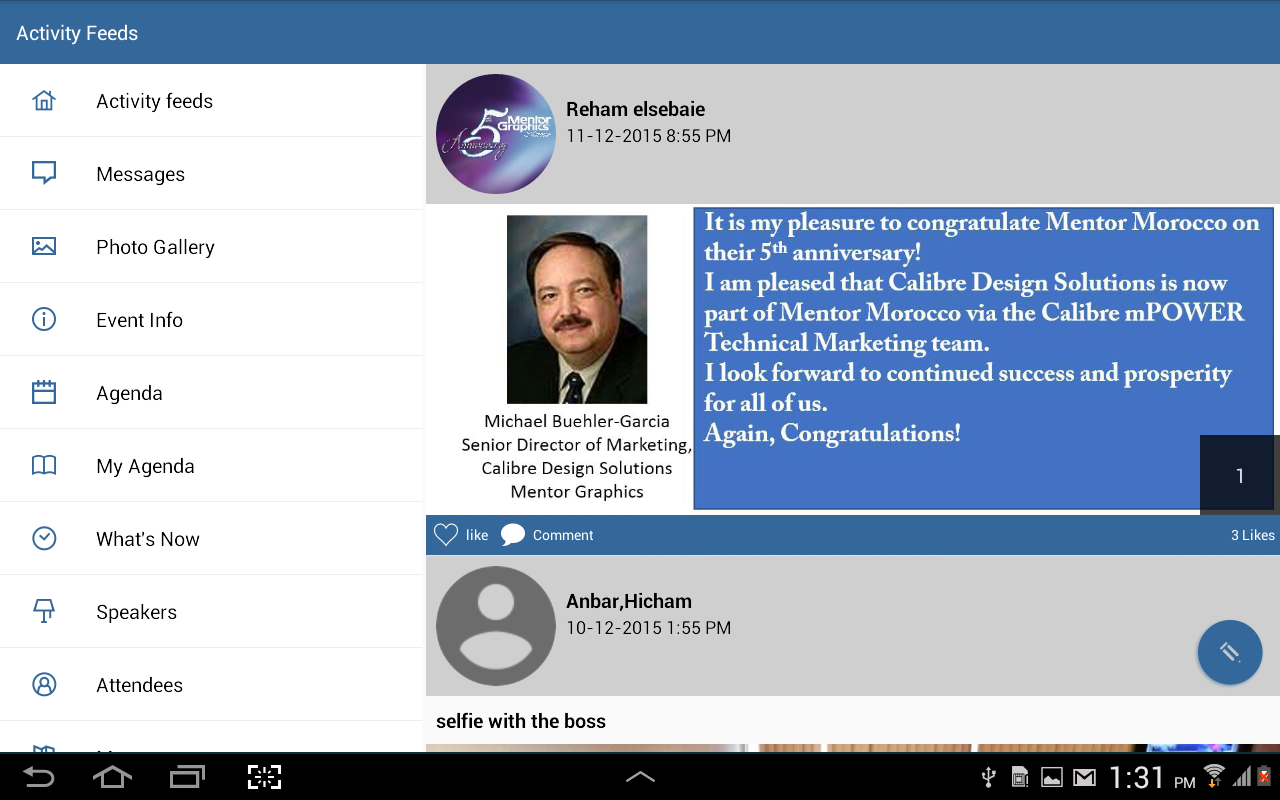Tap the comment bubble icon on Reham's post
Image resolution: width=1280 pixels, height=800 pixels.
click(x=513, y=535)
